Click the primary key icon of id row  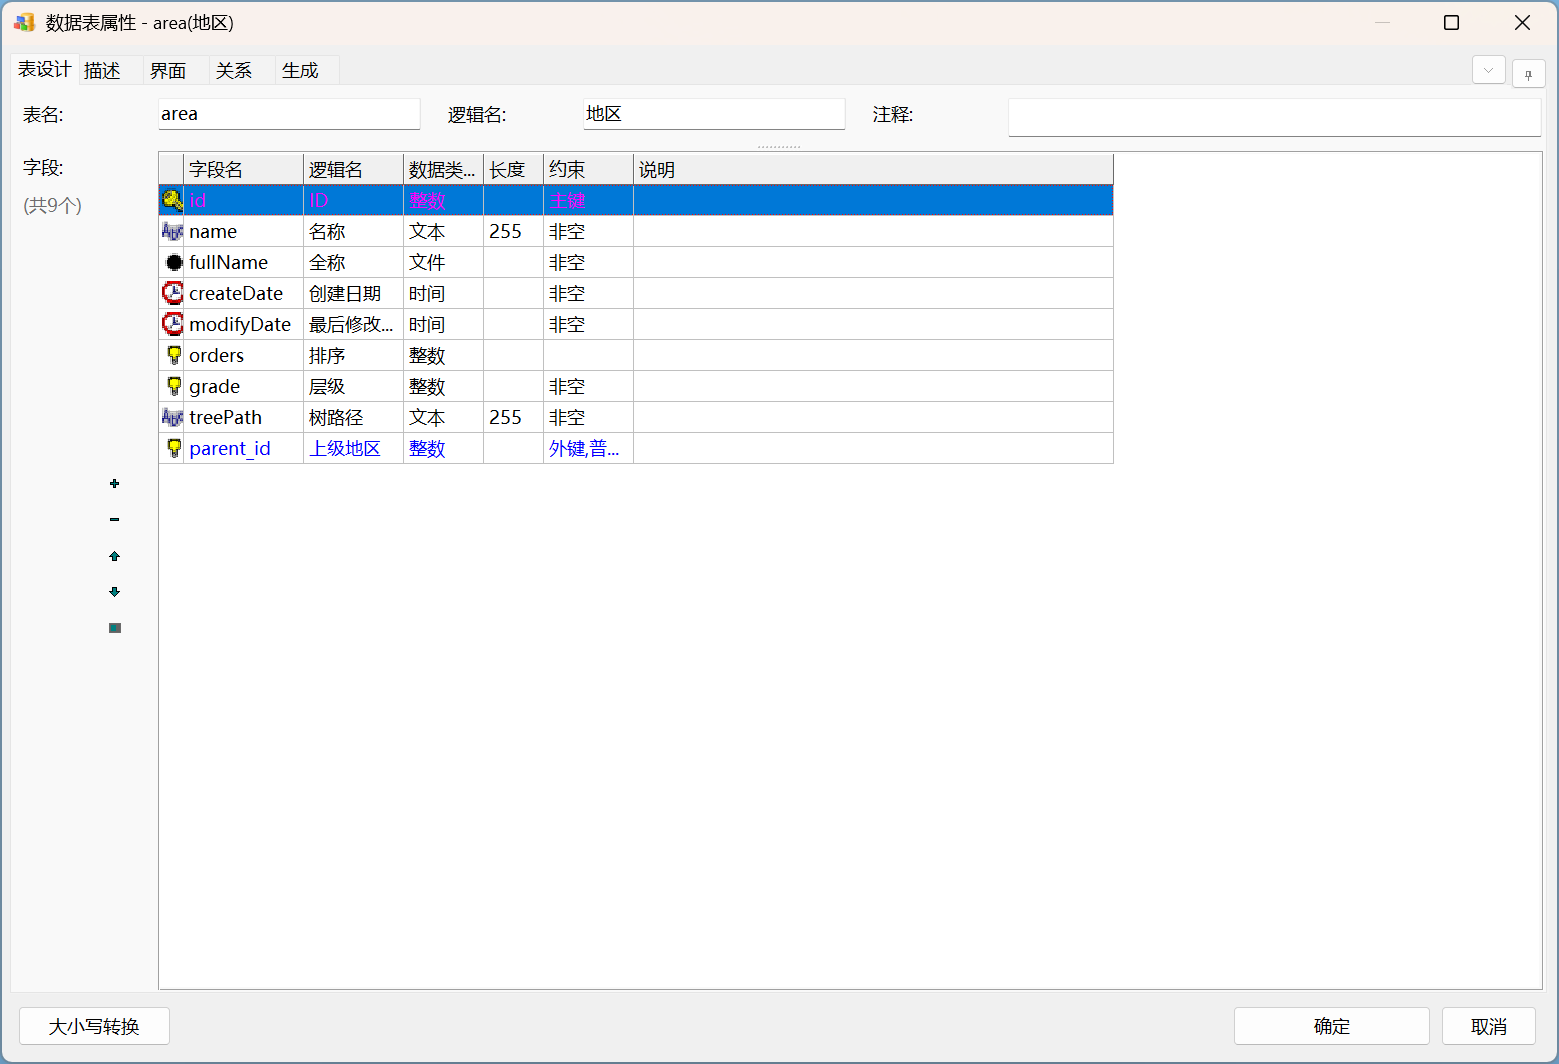coord(172,200)
